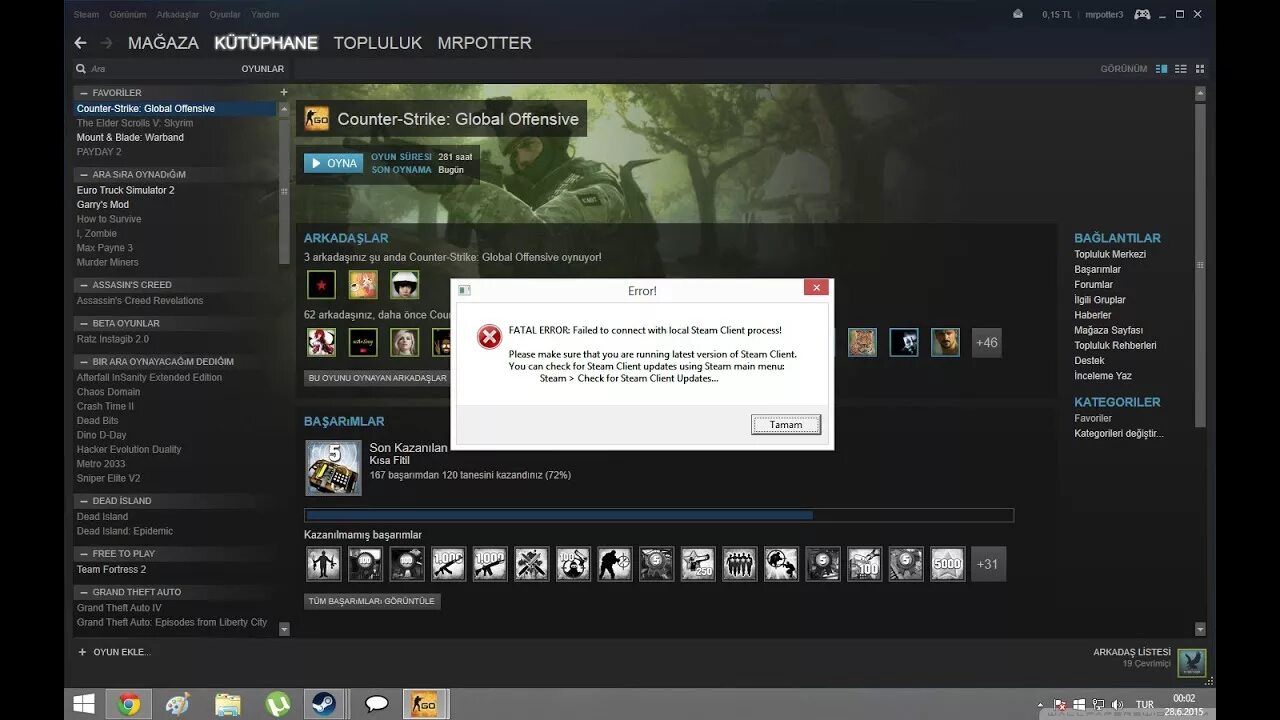Open the Topluluk Merkezi link
Screen dimensions: 1280x720
tap(1110, 254)
